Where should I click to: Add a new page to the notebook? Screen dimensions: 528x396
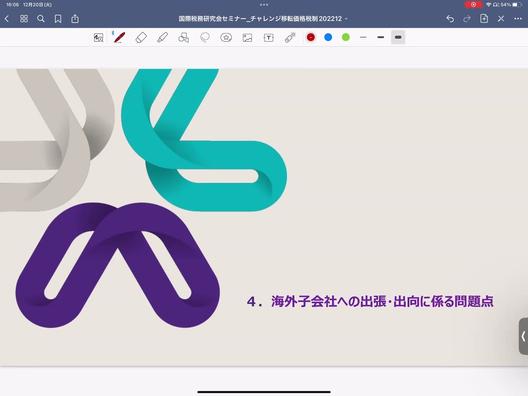click(484, 19)
